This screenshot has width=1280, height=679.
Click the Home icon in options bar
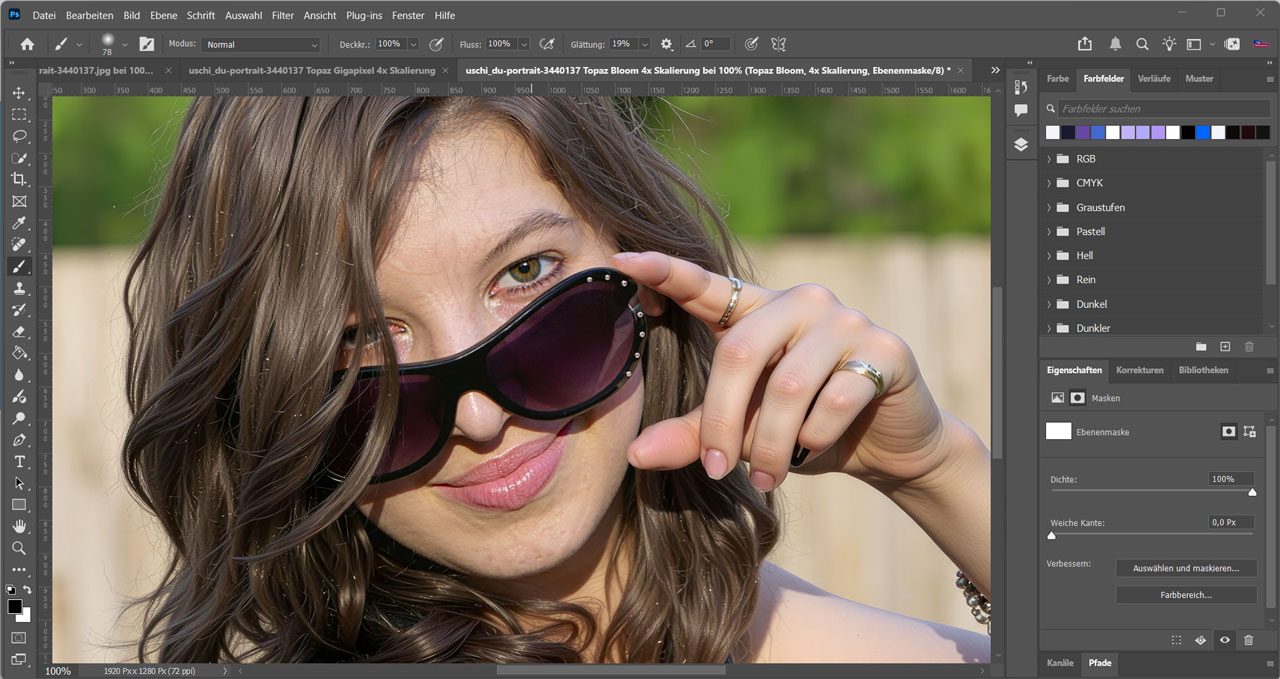tap(27, 44)
